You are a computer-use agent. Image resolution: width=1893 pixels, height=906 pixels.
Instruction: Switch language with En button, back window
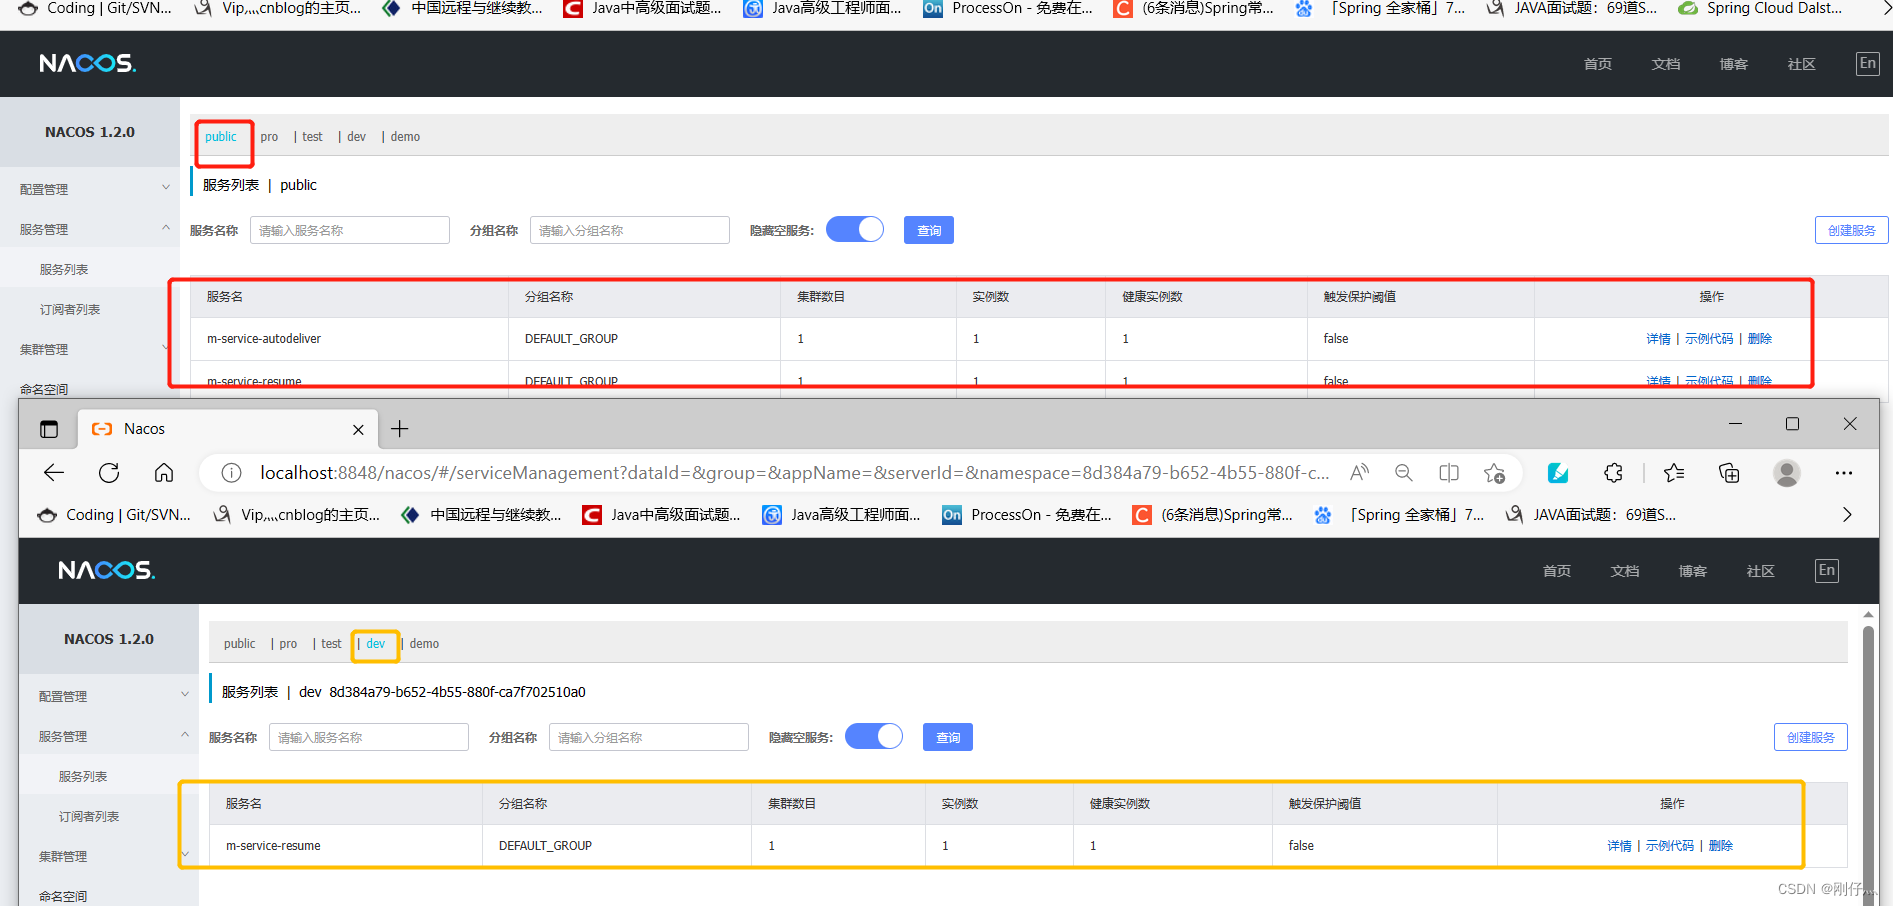coord(1868,63)
